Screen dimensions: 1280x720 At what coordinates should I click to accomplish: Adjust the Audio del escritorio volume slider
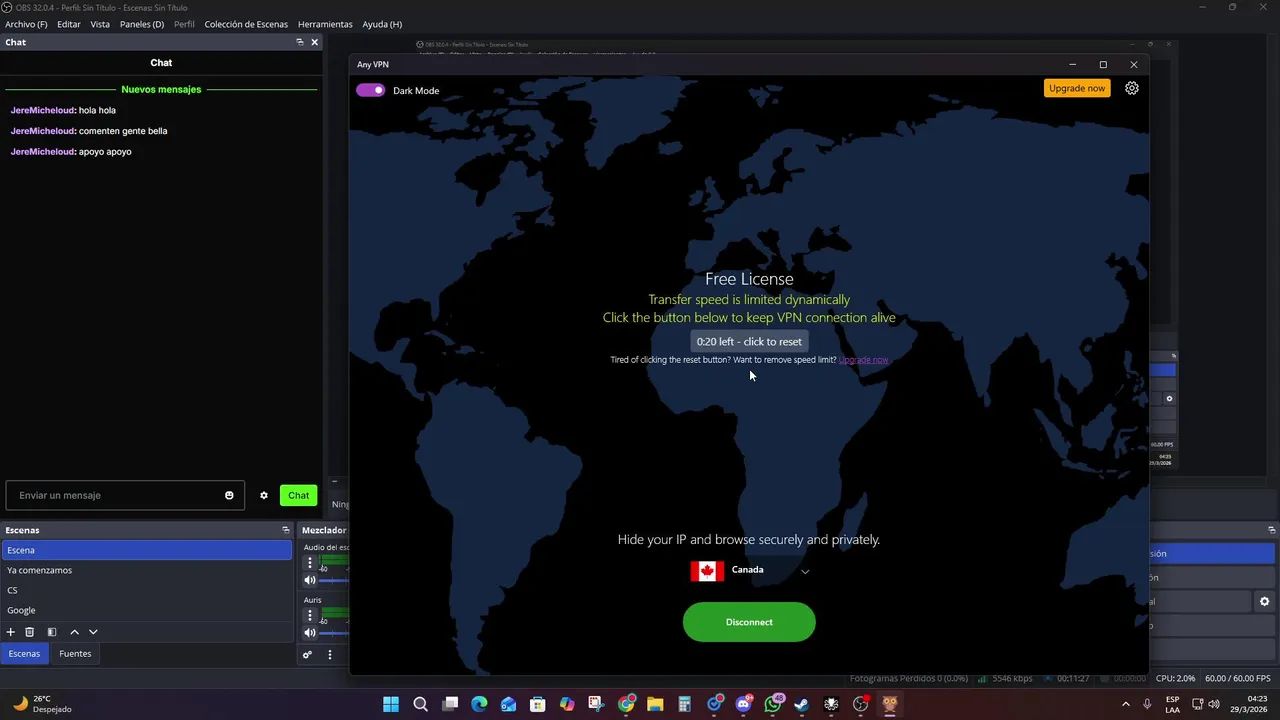[334, 580]
